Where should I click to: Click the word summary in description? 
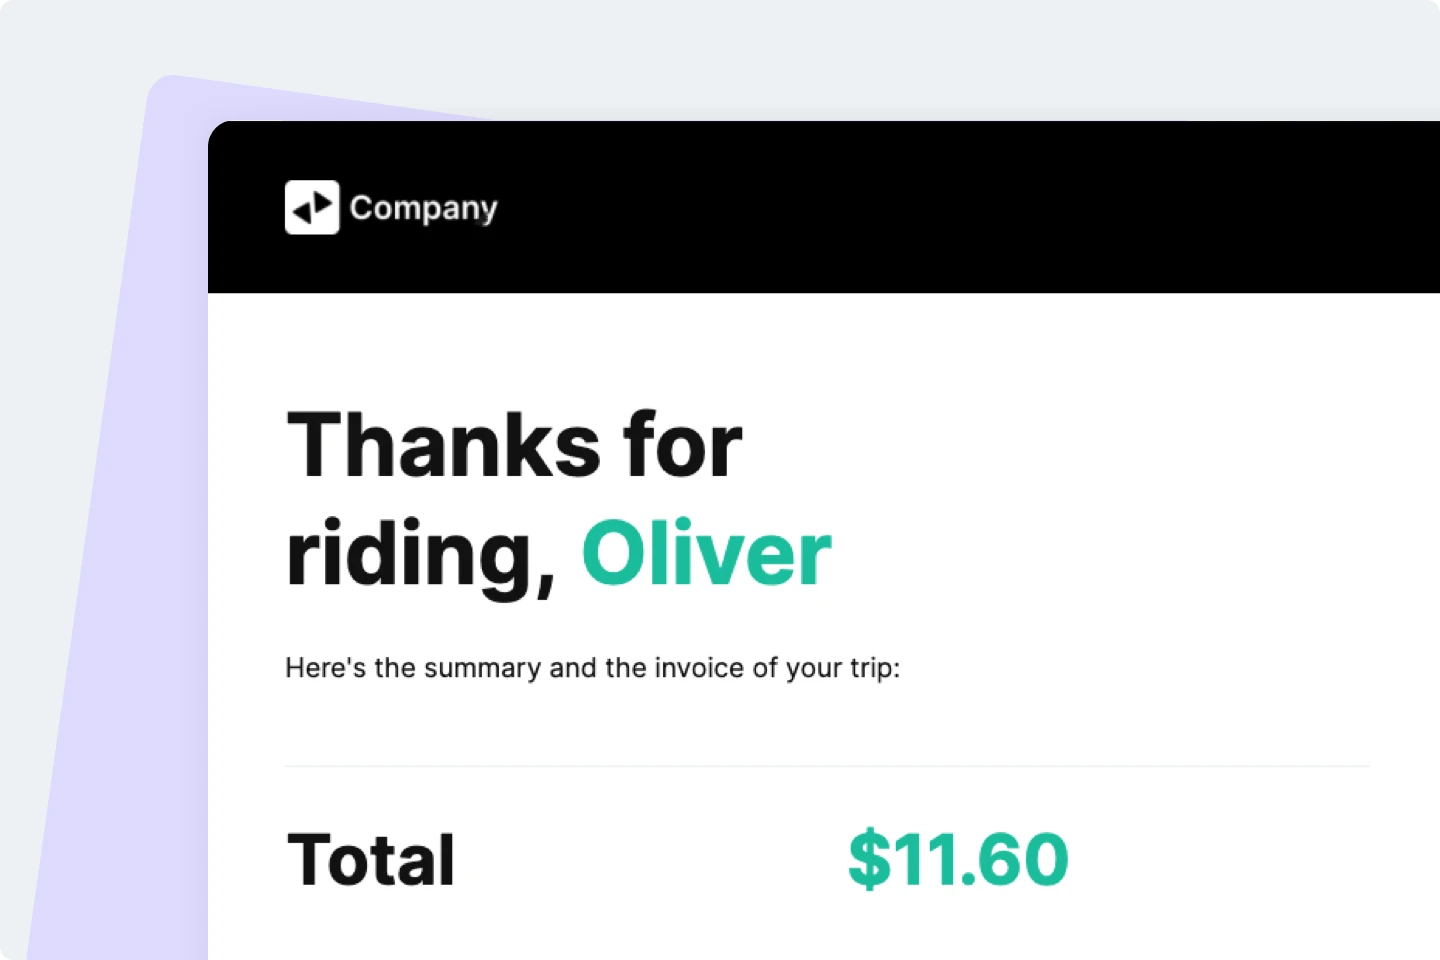pos(482,669)
